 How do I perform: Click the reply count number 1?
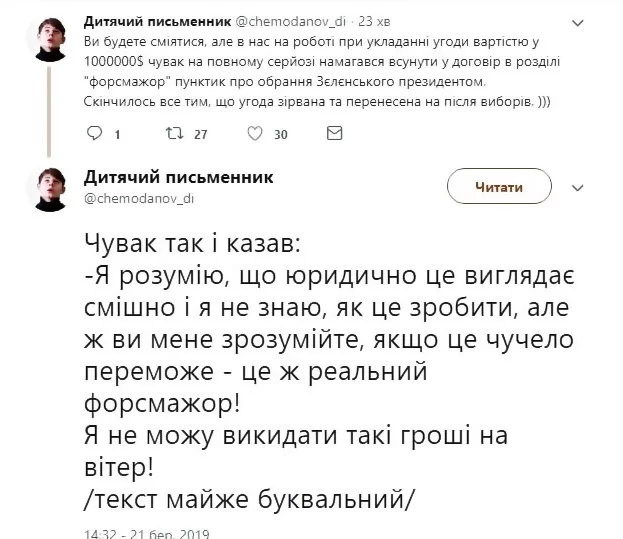coord(118,135)
